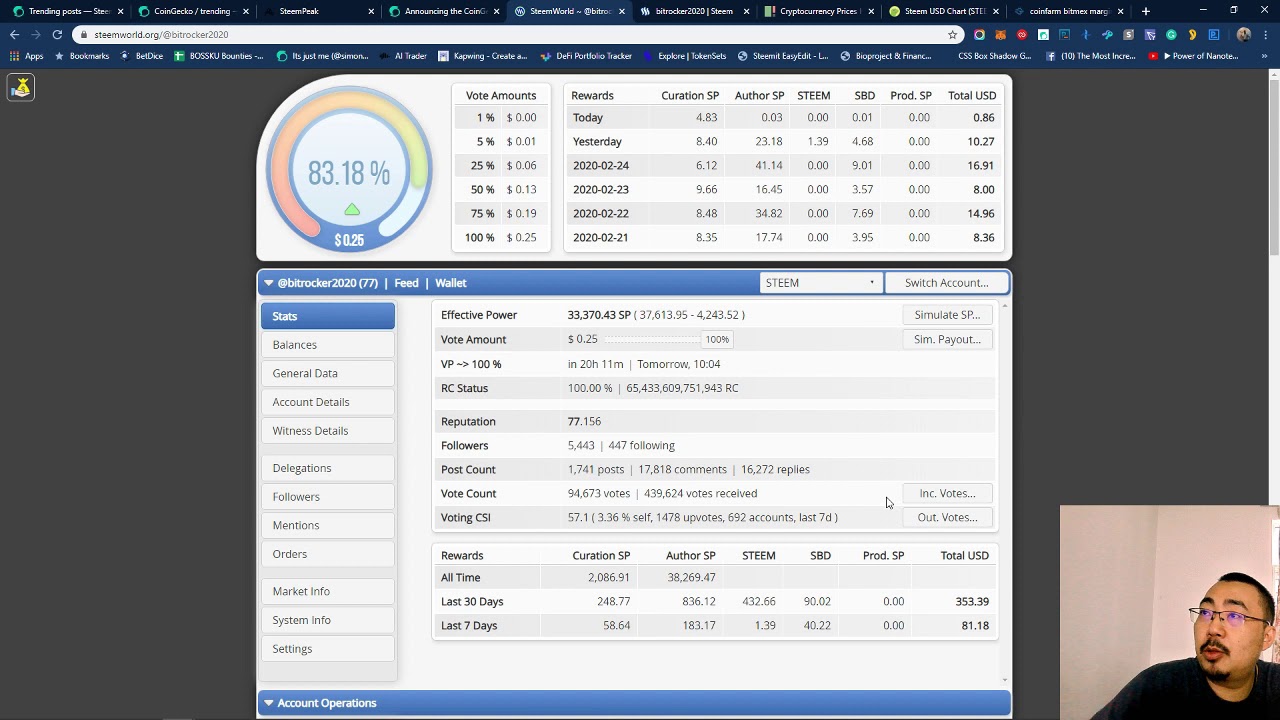1280x720 pixels.
Task: Open the Wallet link in account header
Action: click(450, 283)
